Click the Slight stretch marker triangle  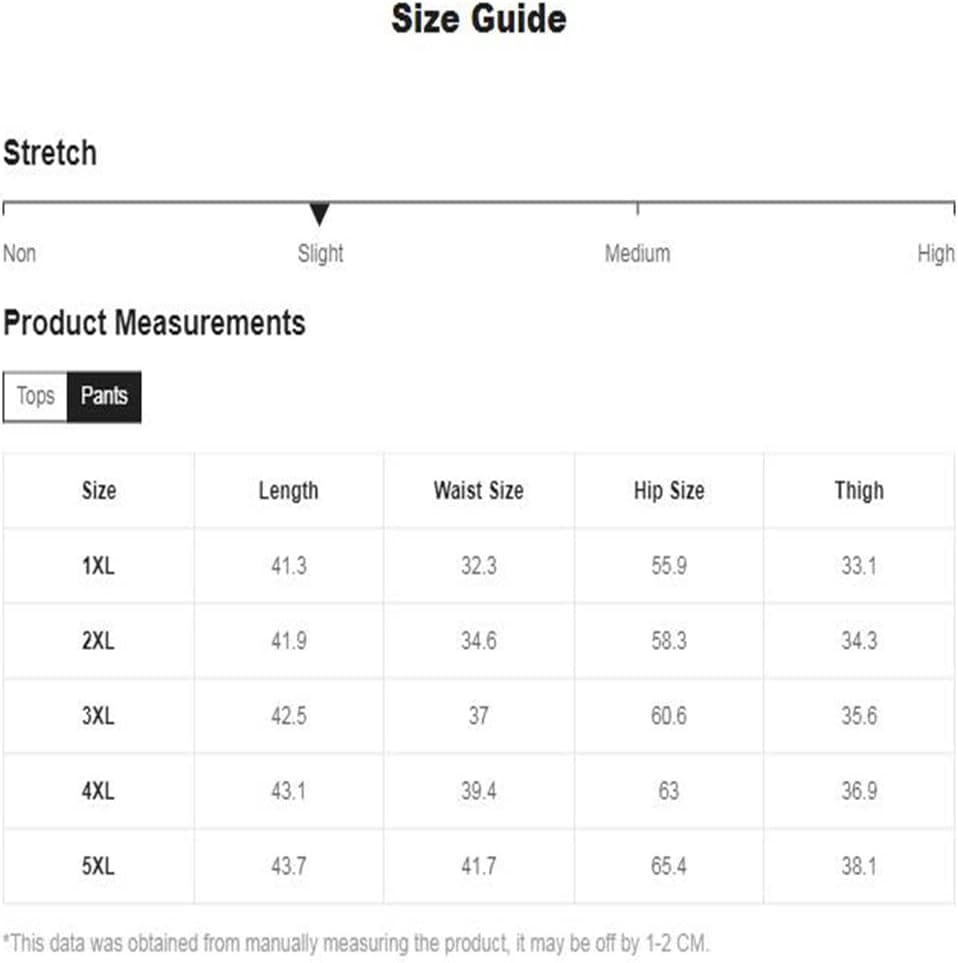pos(319,214)
